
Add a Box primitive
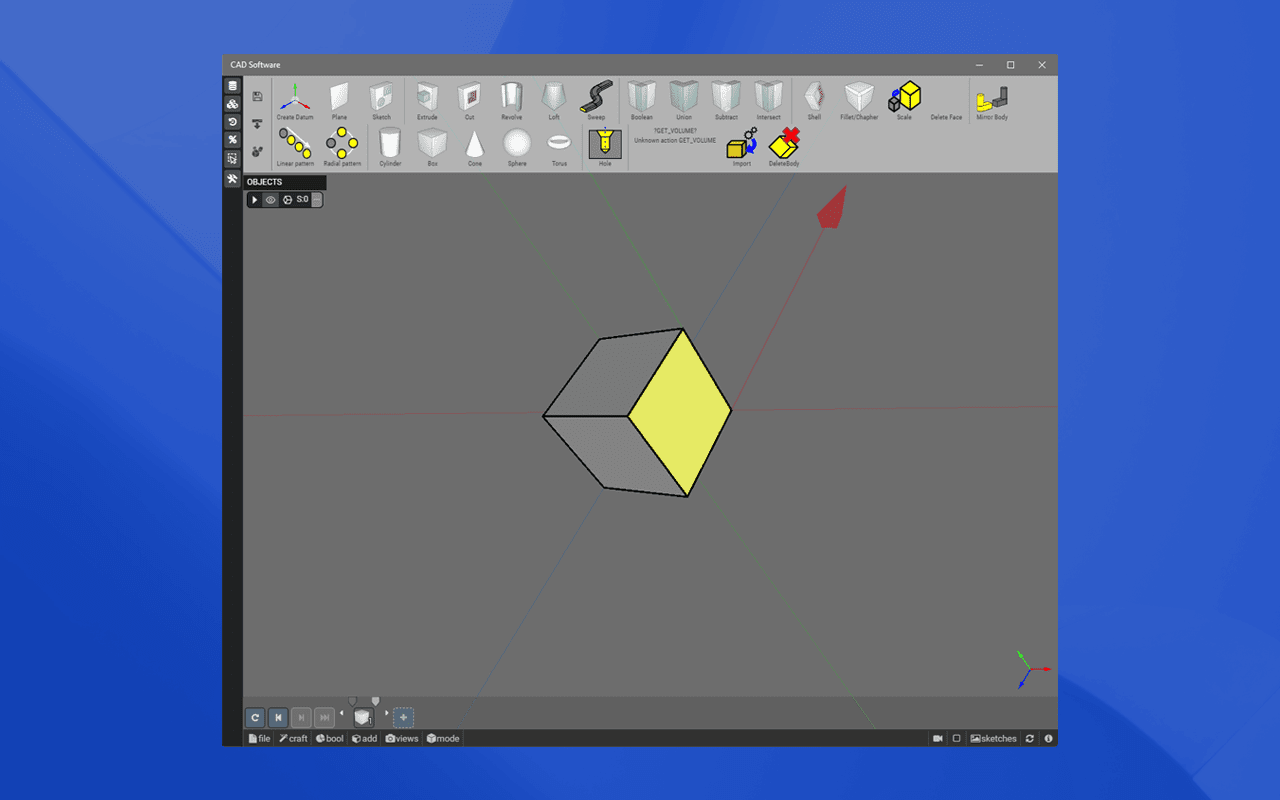(432, 147)
